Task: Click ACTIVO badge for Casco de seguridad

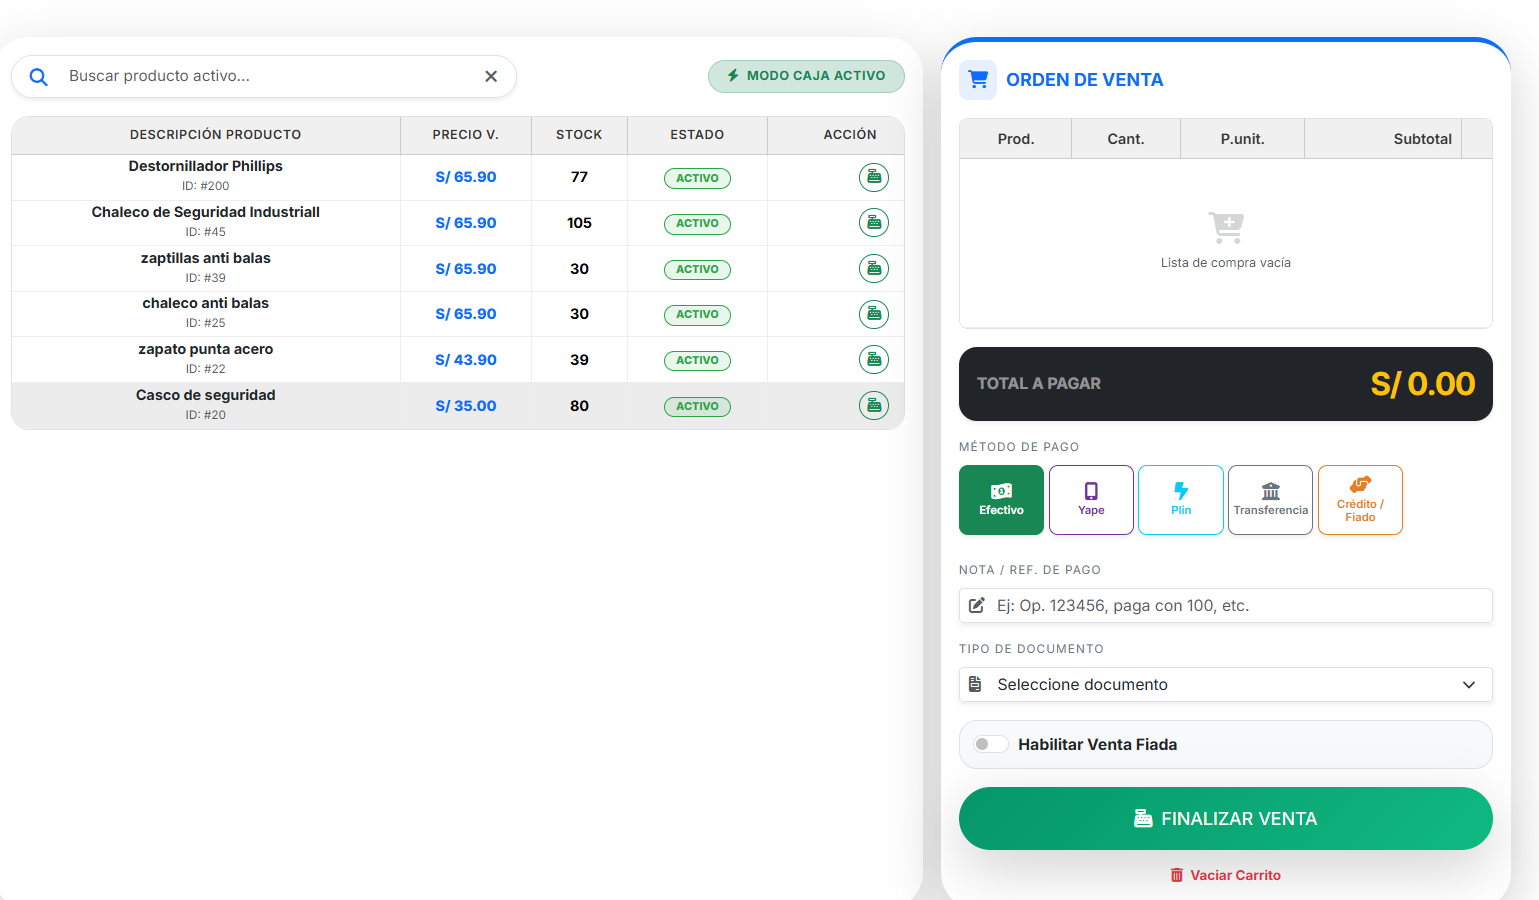Action: pyautogui.click(x=697, y=406)
